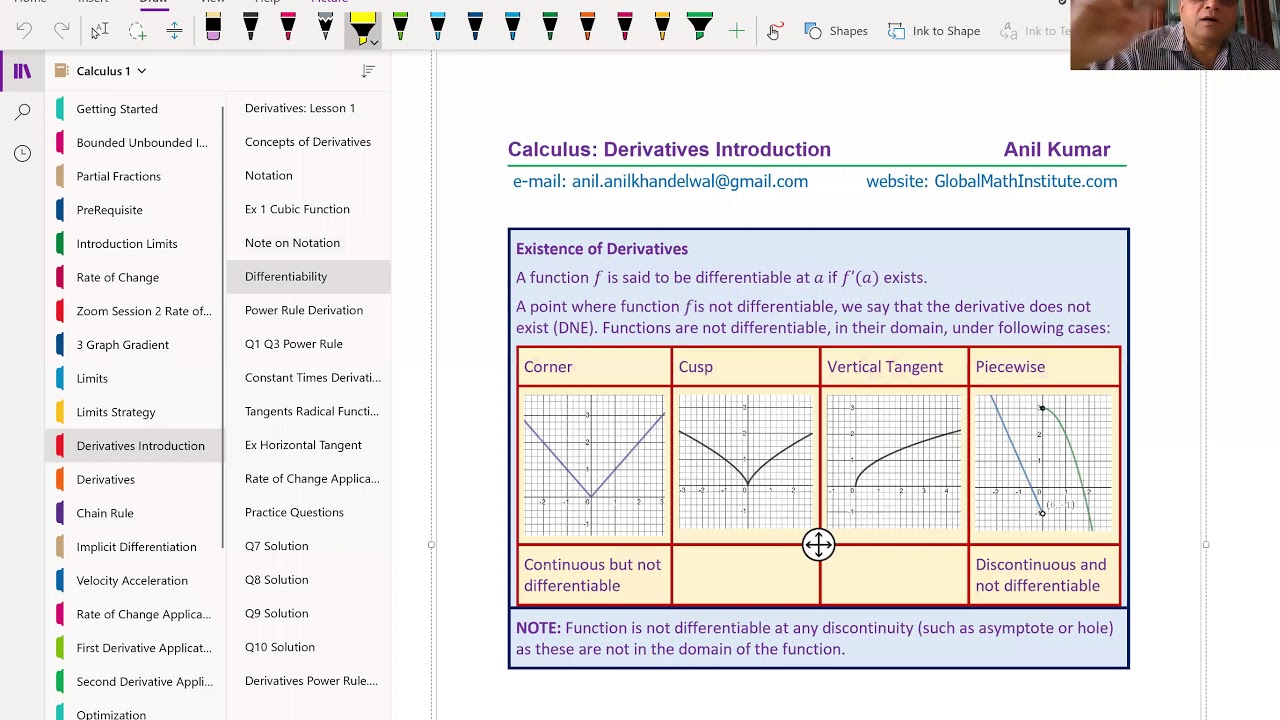
Task: Click the 'Discontinuous and not differentiable' text
Action: [1040, 575]
